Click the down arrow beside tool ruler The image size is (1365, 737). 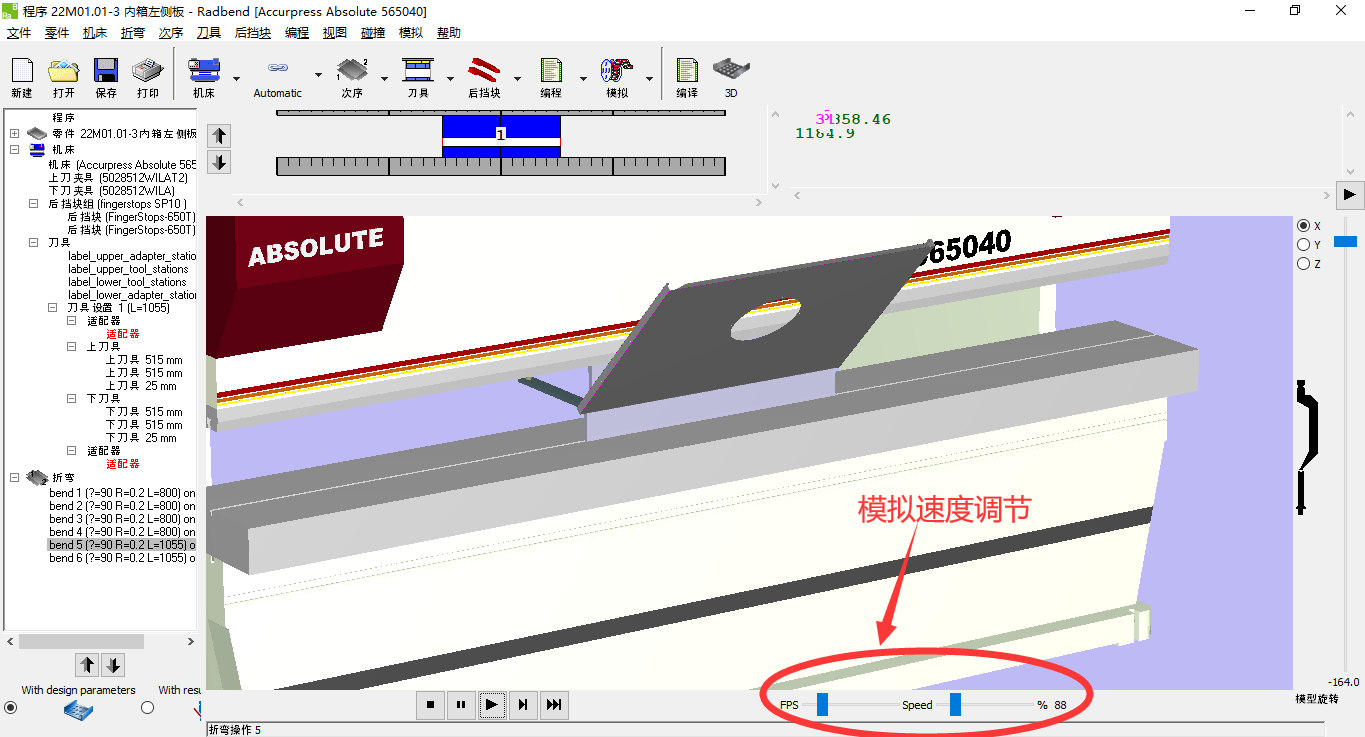click(x=220, y=162)
